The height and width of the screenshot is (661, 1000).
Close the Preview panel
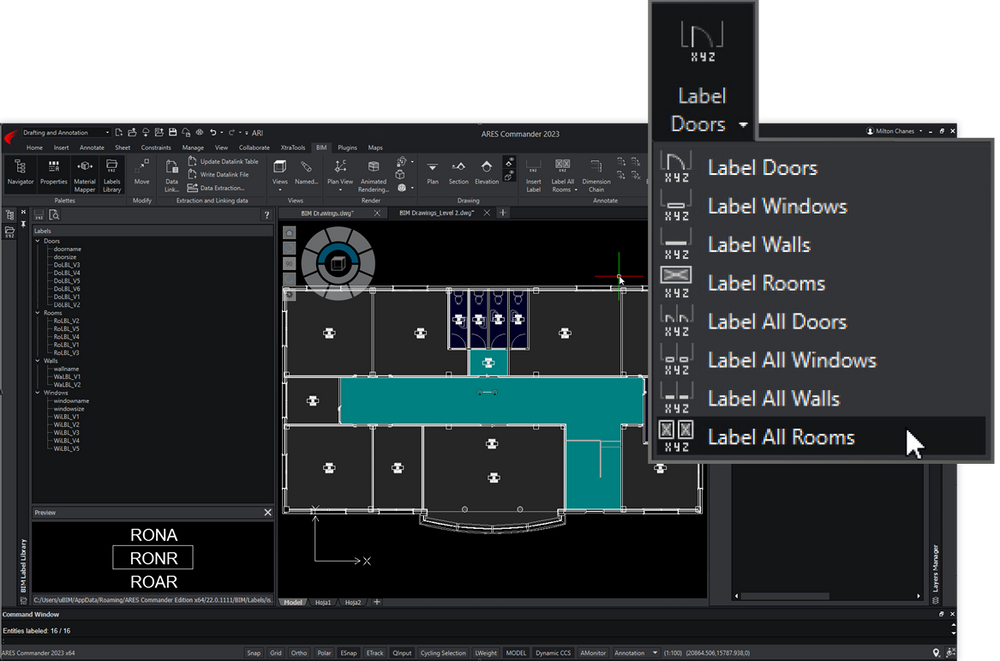pos(268,512)
